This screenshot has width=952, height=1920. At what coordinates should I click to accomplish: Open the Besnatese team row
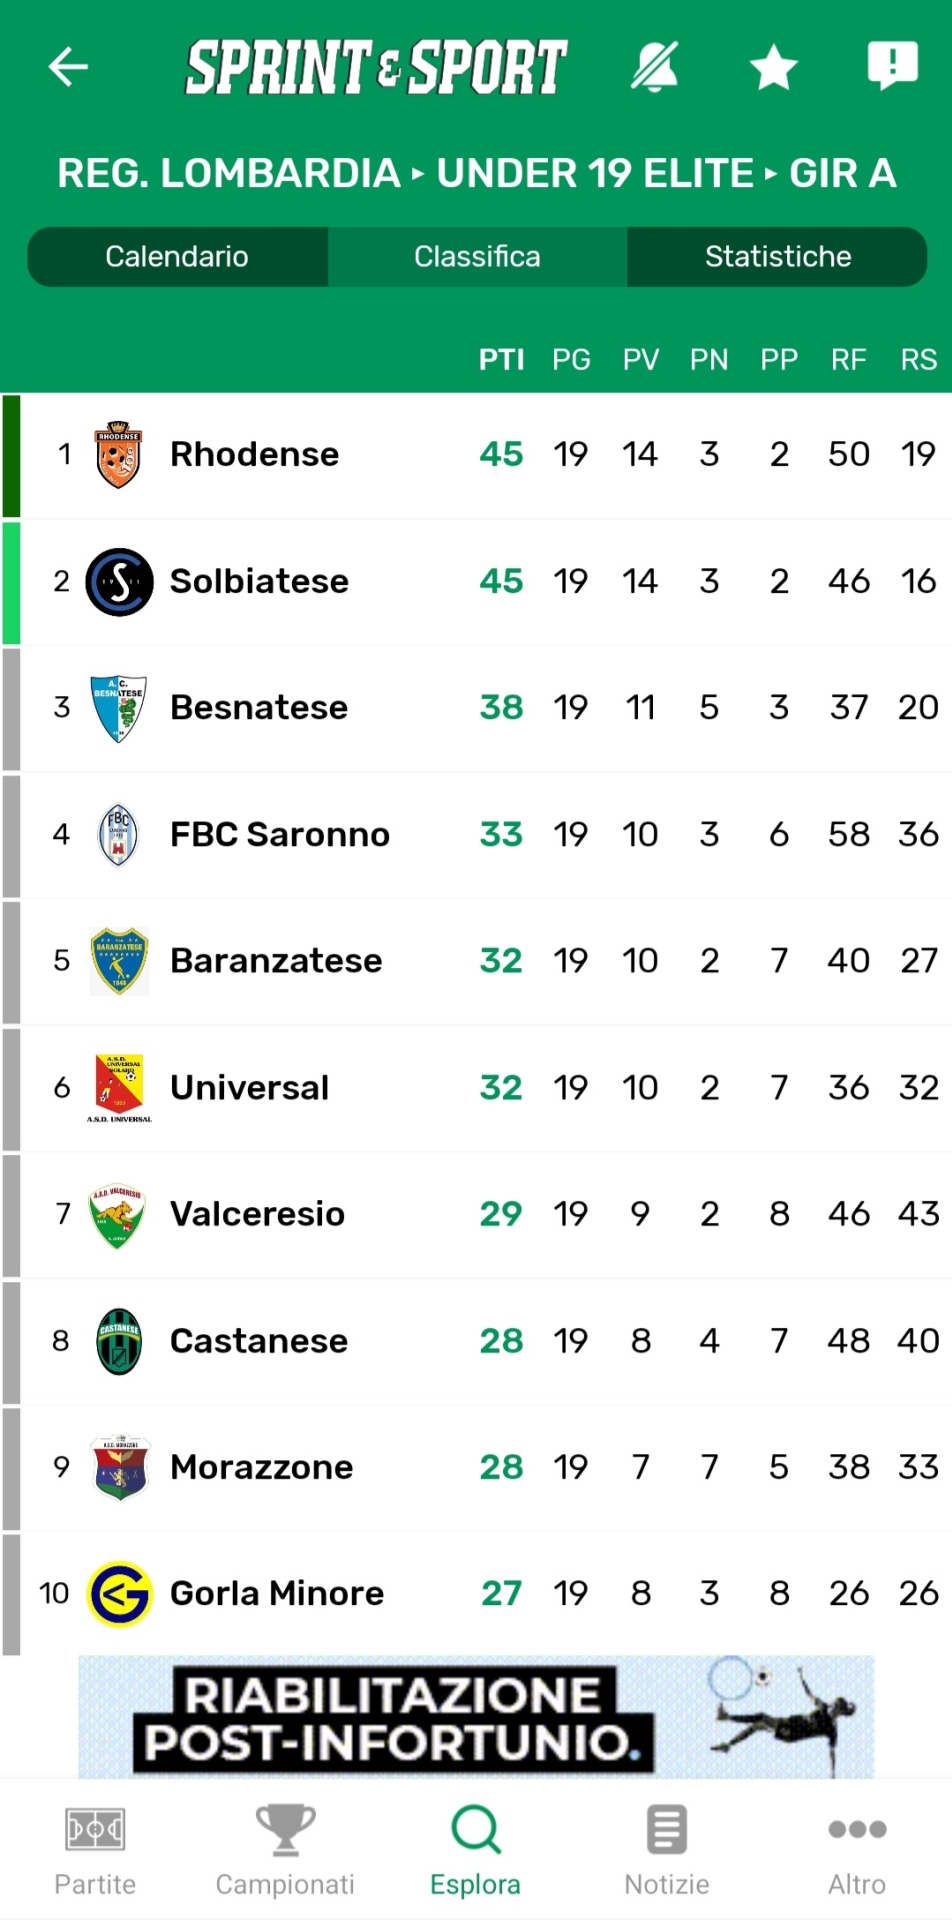coord(259,708)
